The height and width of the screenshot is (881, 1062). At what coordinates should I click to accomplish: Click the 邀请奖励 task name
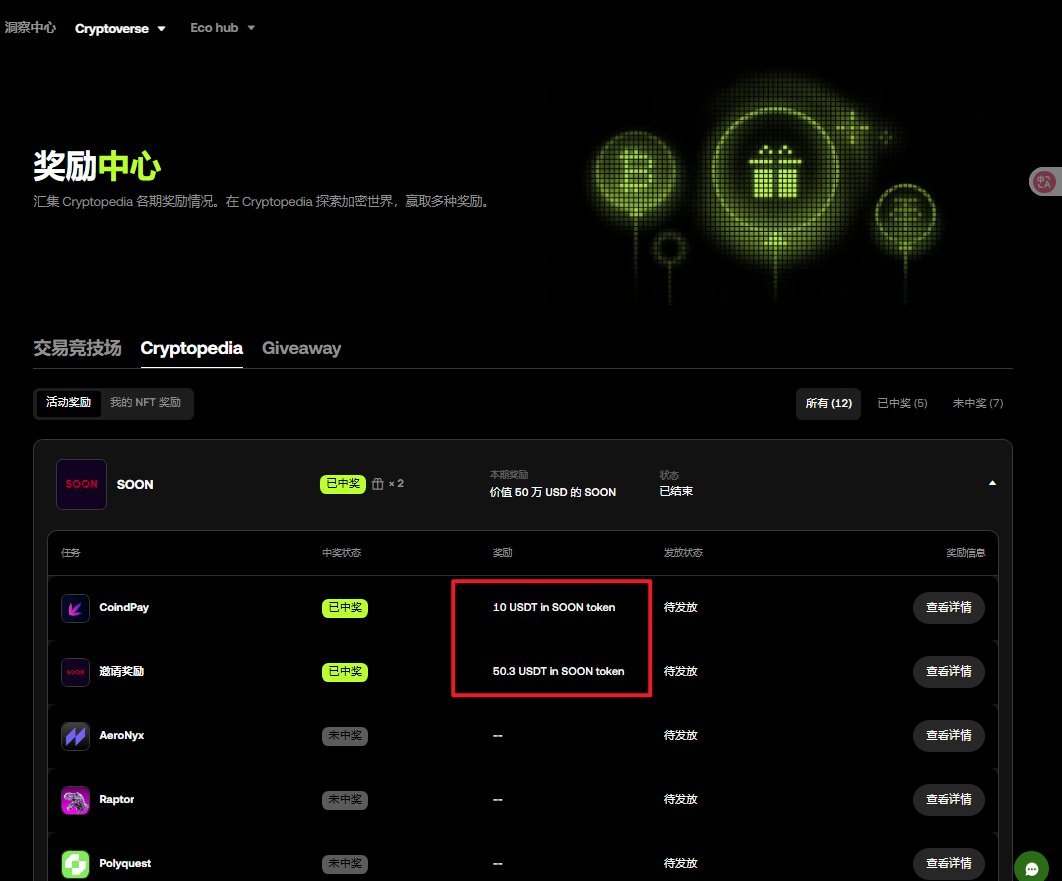[x=121, y=671]
